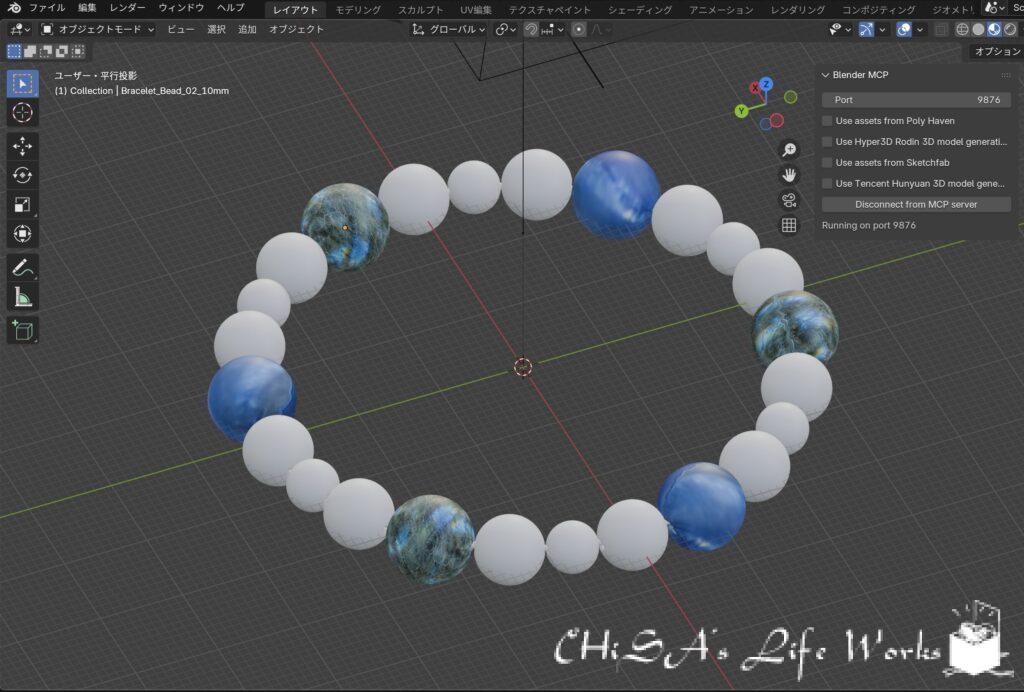Open the gizmo options dropdown arrow

coord(882,29)
